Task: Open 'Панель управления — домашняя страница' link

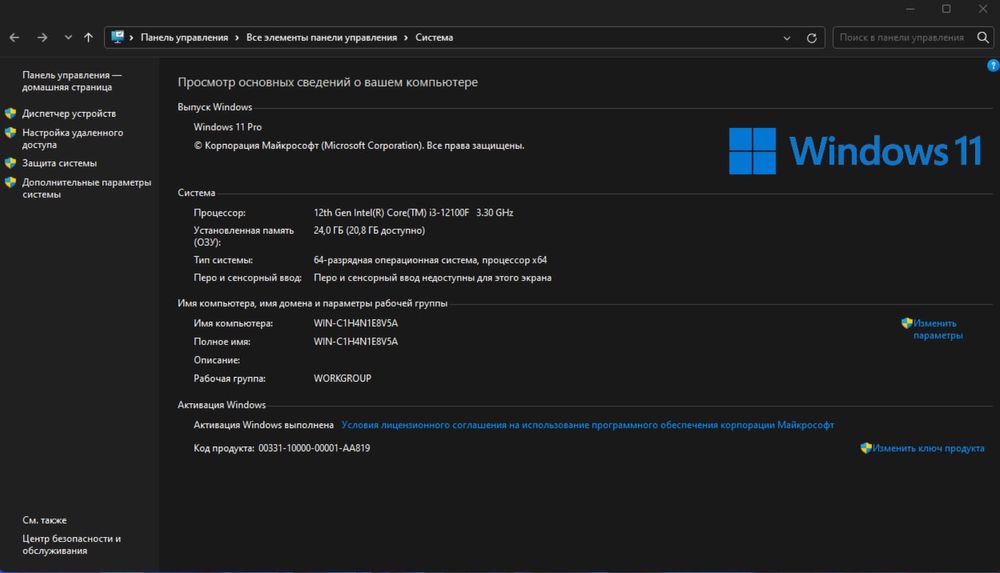Action: pos(71,81)
